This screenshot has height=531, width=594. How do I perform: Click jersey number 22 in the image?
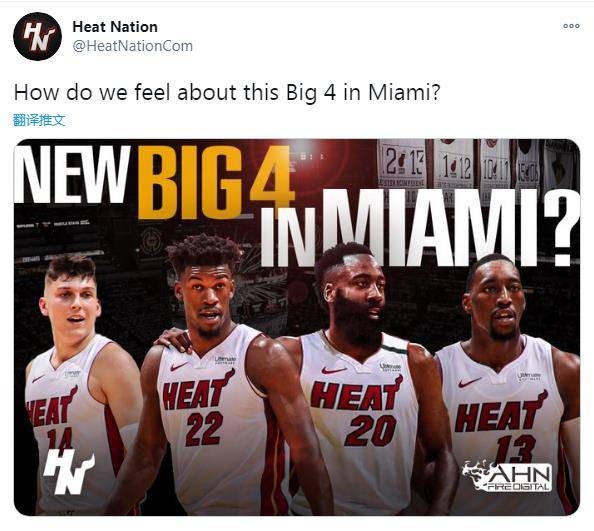204,428
